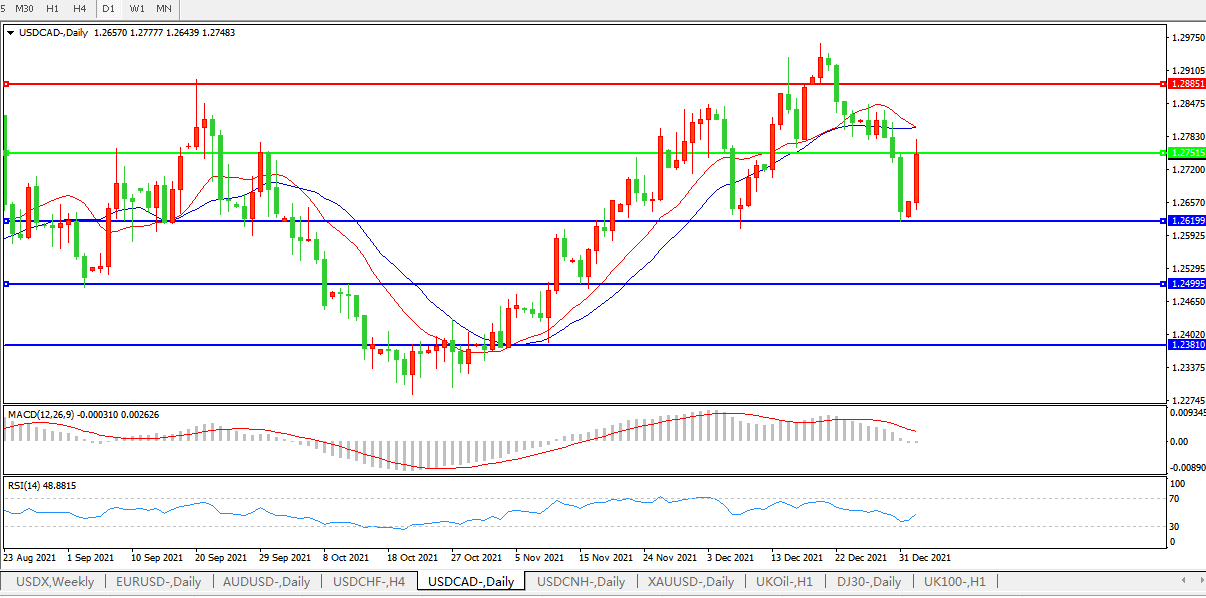Select the MN monthly timeframe
Viewport: 1206px width, 598px height.
(164, 8)
